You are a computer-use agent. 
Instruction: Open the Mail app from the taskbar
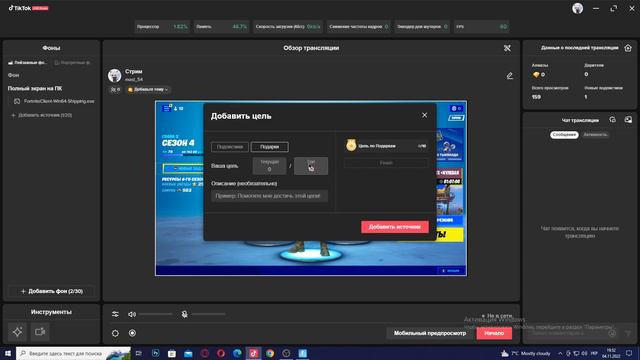pos(188,353)
